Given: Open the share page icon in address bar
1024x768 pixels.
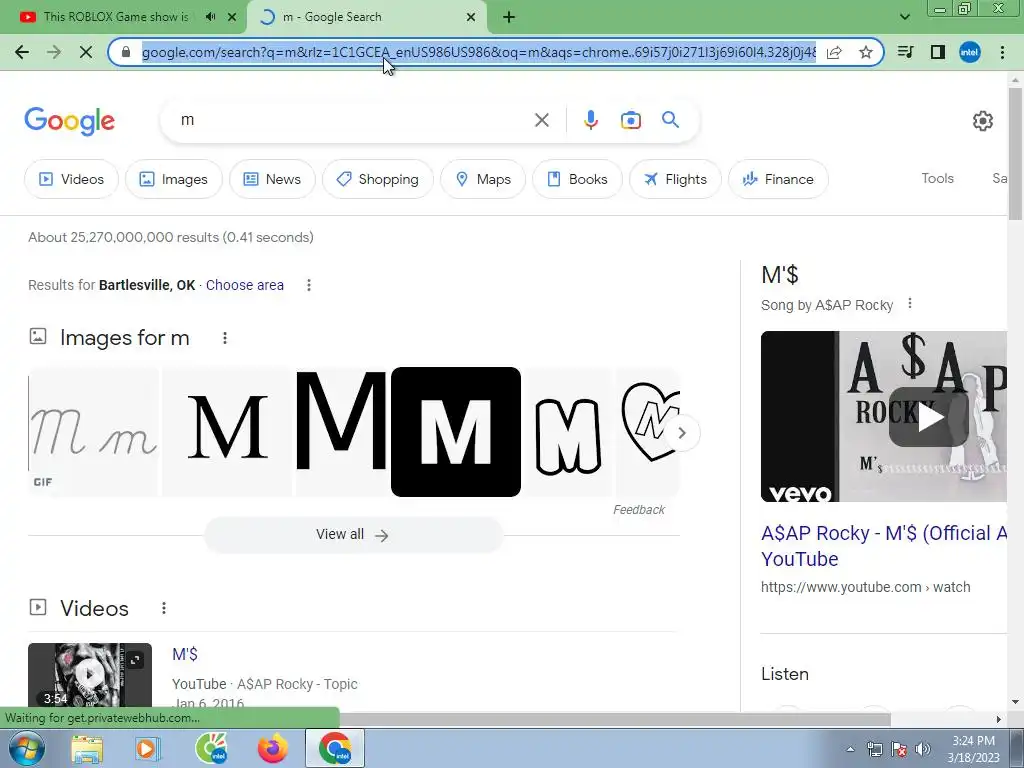Looking at the screenshot, I should [x=834, y=52].
